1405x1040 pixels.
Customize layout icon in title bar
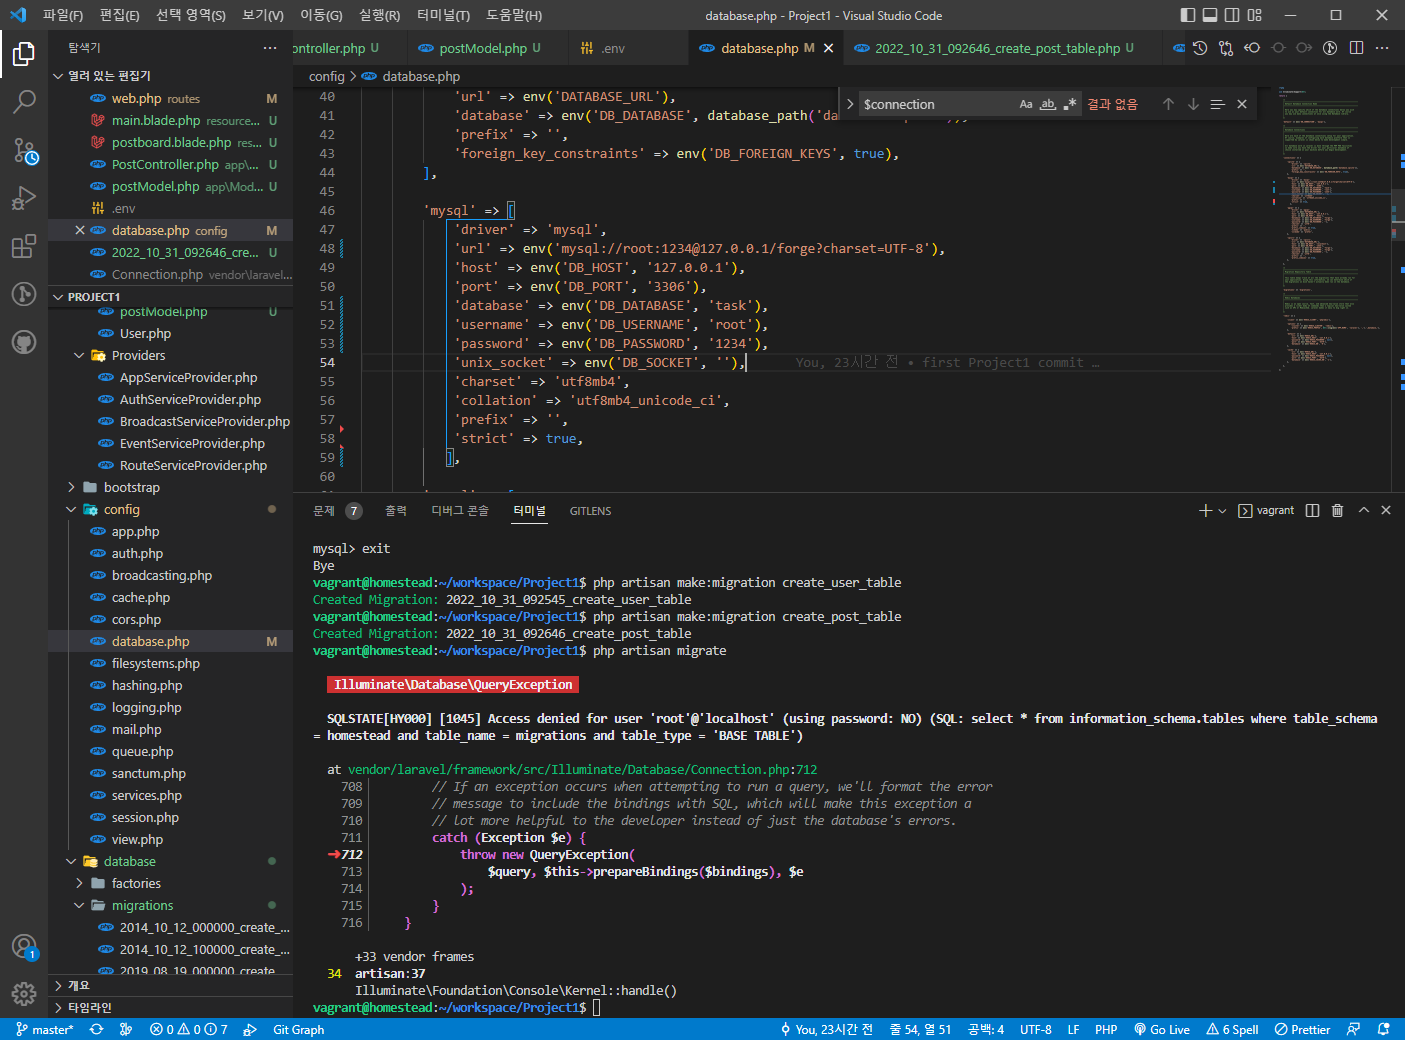[x=1255, y=15]
